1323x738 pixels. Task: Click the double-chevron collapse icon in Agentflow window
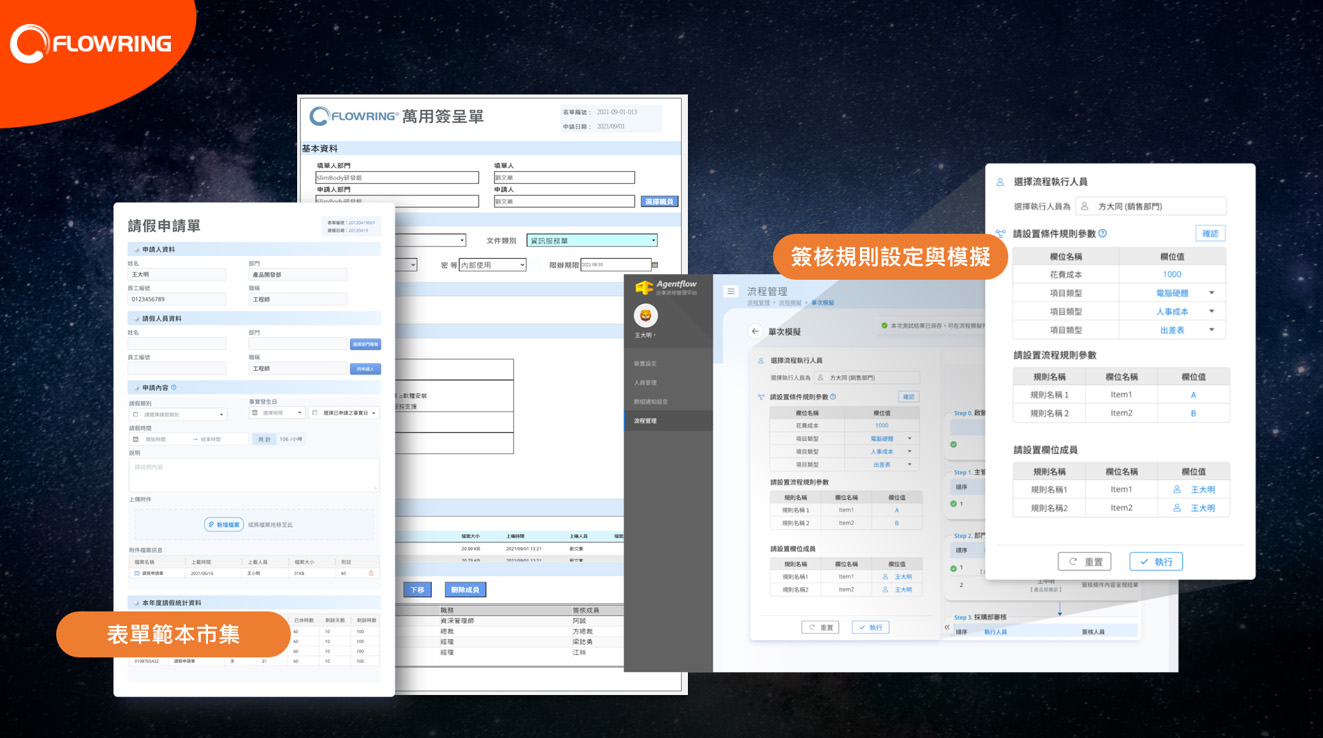[947, 627]
